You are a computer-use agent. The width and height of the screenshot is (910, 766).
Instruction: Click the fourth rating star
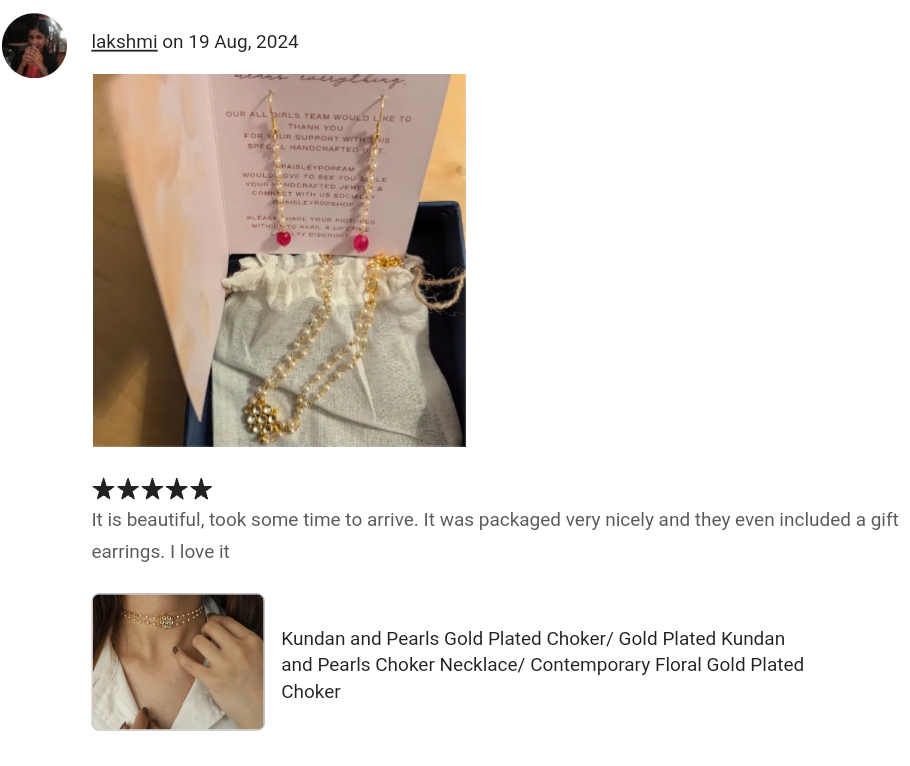(177, 489)
